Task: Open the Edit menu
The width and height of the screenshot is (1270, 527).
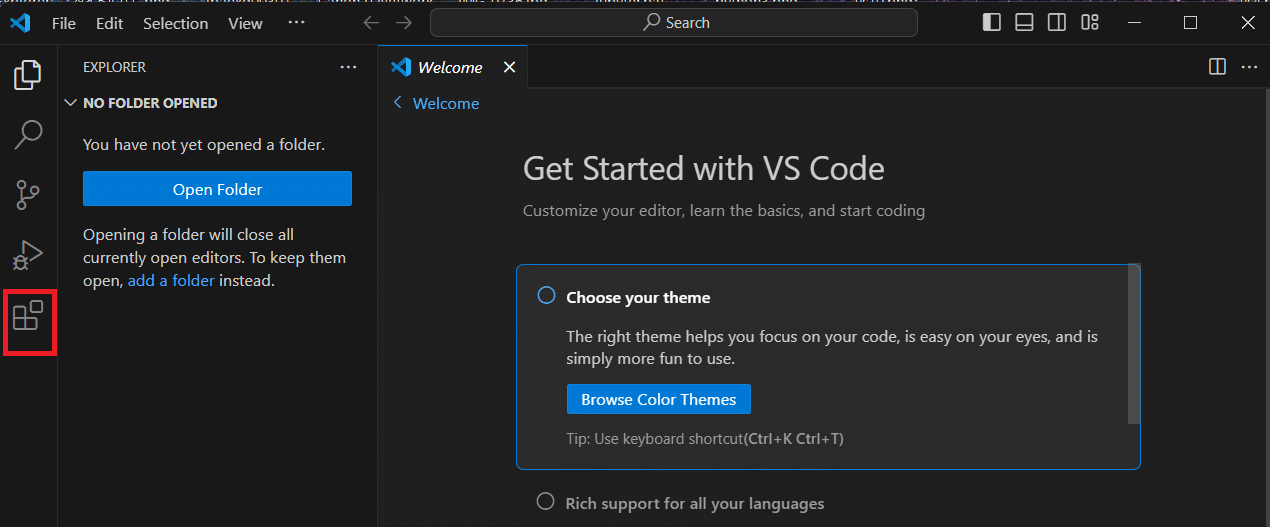Action: (110, 23)
